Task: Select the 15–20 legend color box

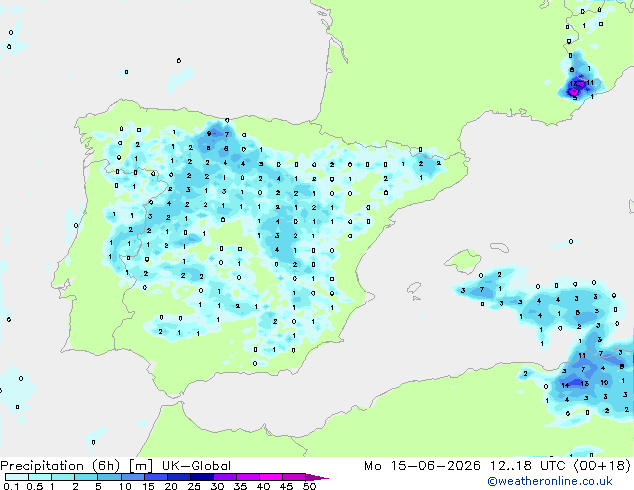Action: pyautogui.click(x=155, y=477)
